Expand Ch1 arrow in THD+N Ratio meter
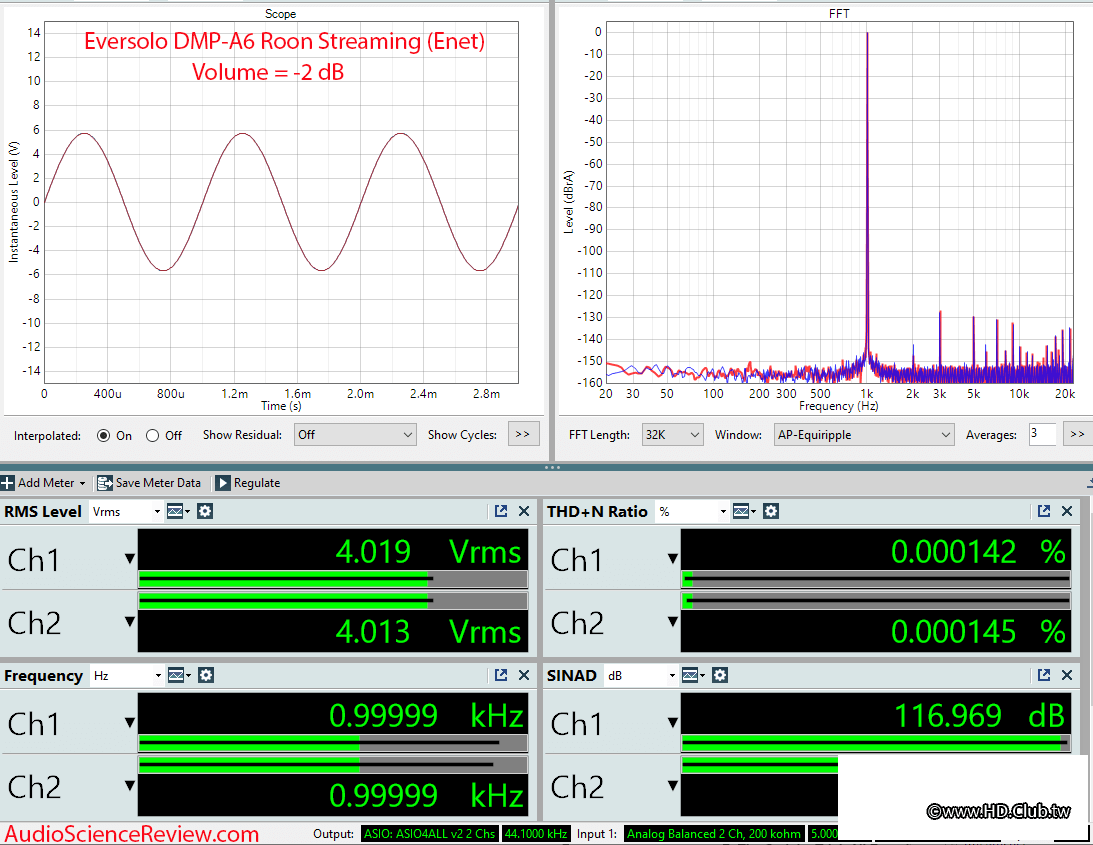The height and width of the screenshot is (845, 1093). pyautogui.click(x=673, y=558)
